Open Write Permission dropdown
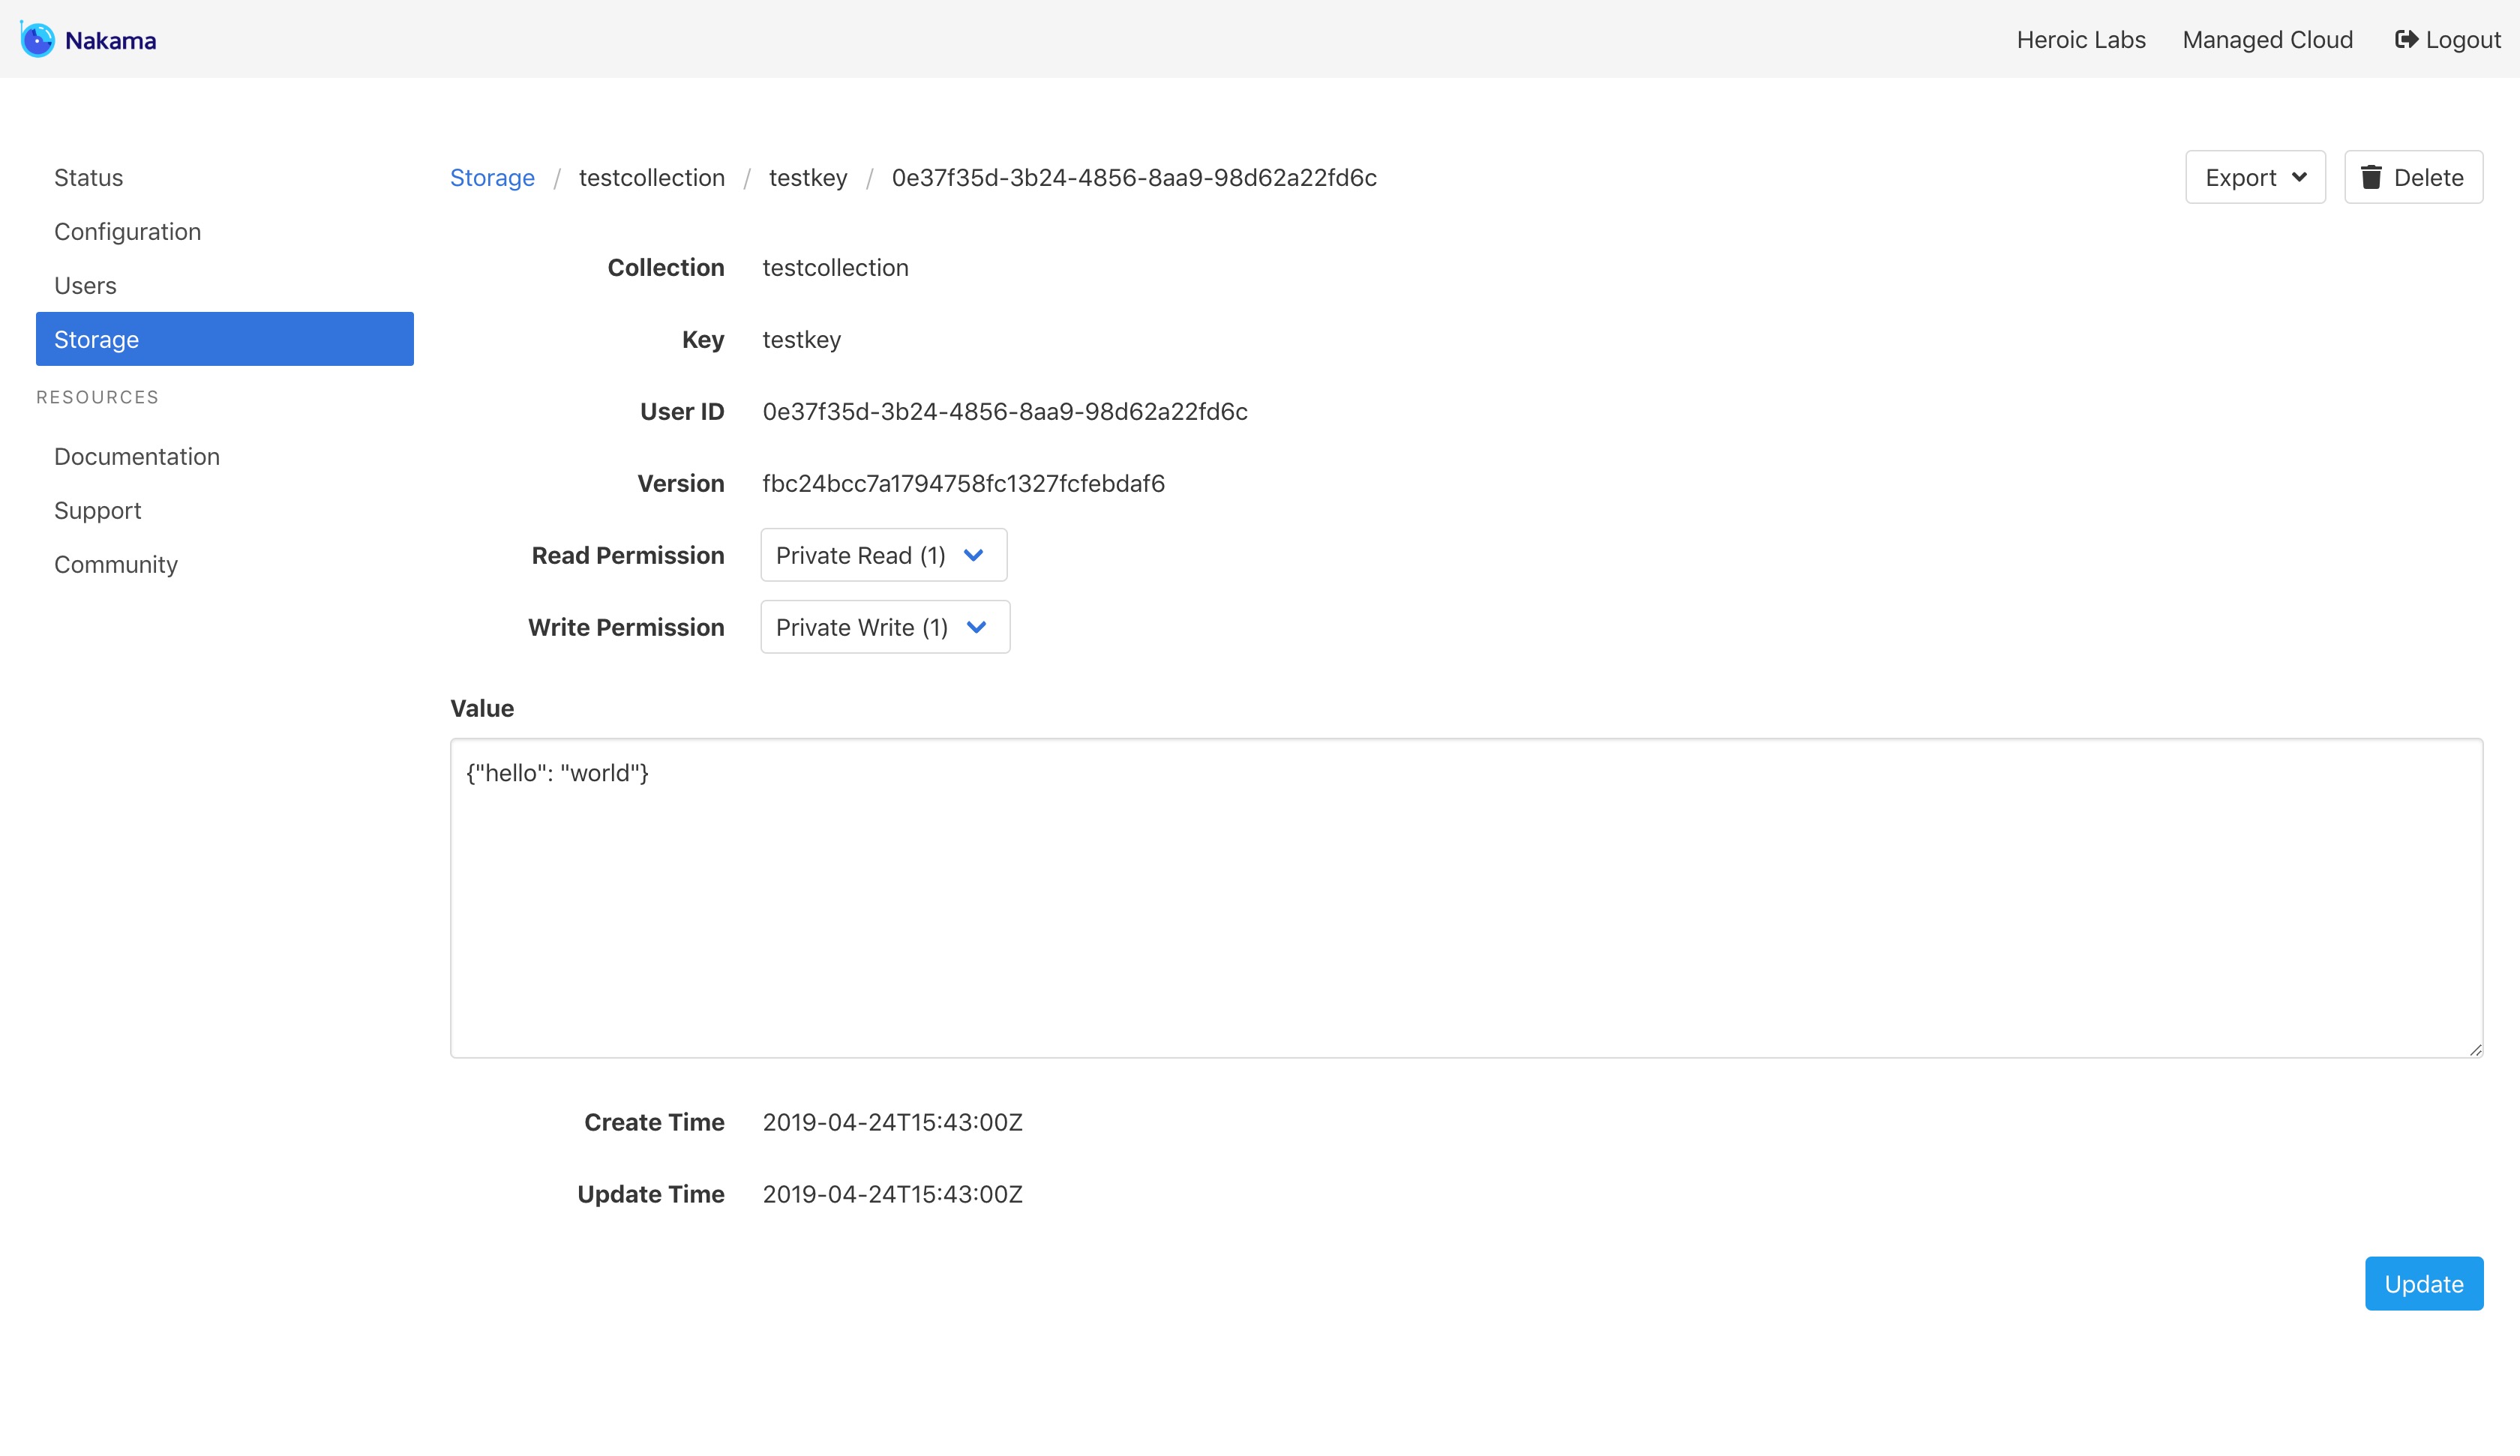The image size is (2520, 1456). pos(885,627)
